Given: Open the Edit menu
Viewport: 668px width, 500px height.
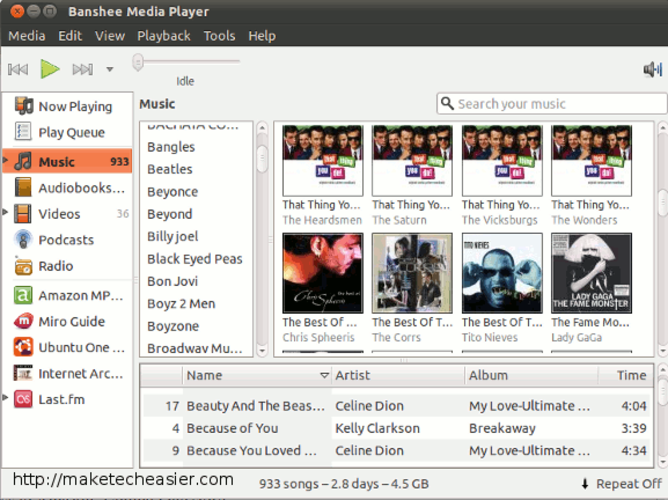Looking at the screenshot, I should pos(70,36).
